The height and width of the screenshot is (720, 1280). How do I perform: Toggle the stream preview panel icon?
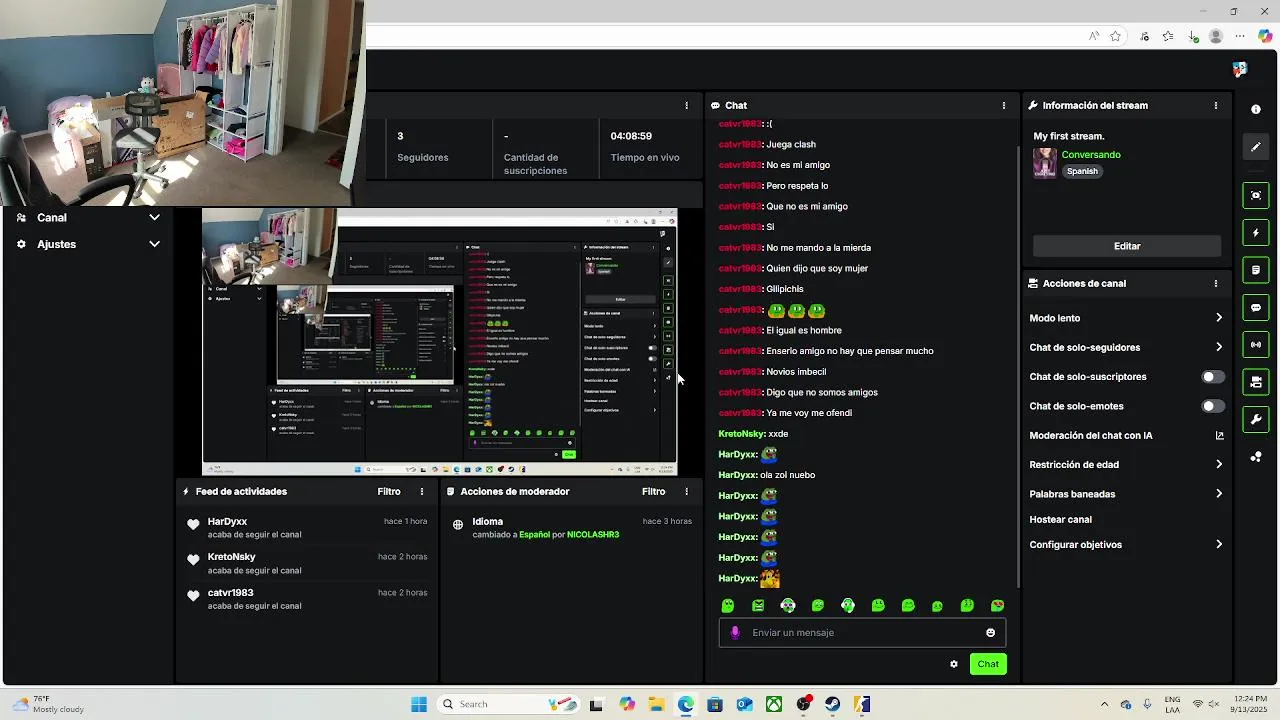1256,195
